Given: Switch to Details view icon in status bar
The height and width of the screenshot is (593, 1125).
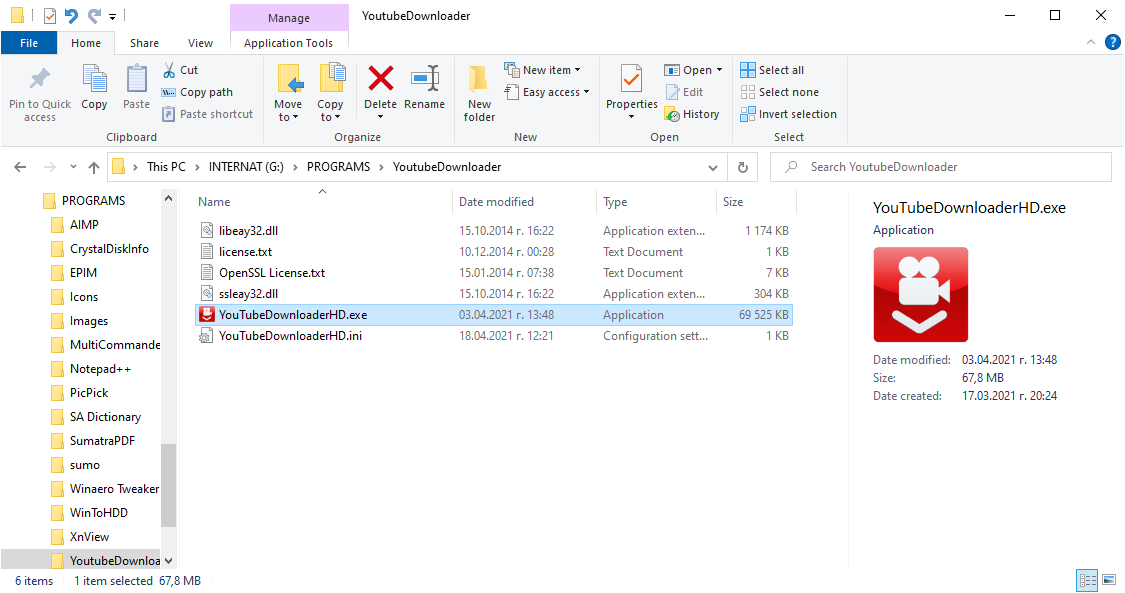Looking at the screenshot, I should click(x=1088, y=579).
